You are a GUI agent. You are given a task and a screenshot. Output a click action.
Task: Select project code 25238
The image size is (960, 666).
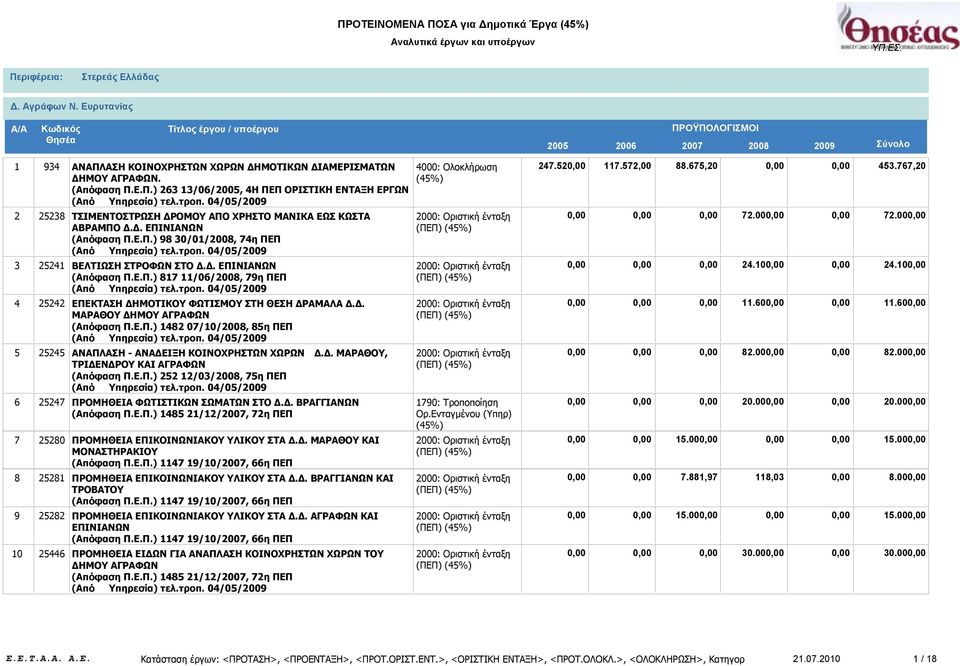click(x=51, y=216)
